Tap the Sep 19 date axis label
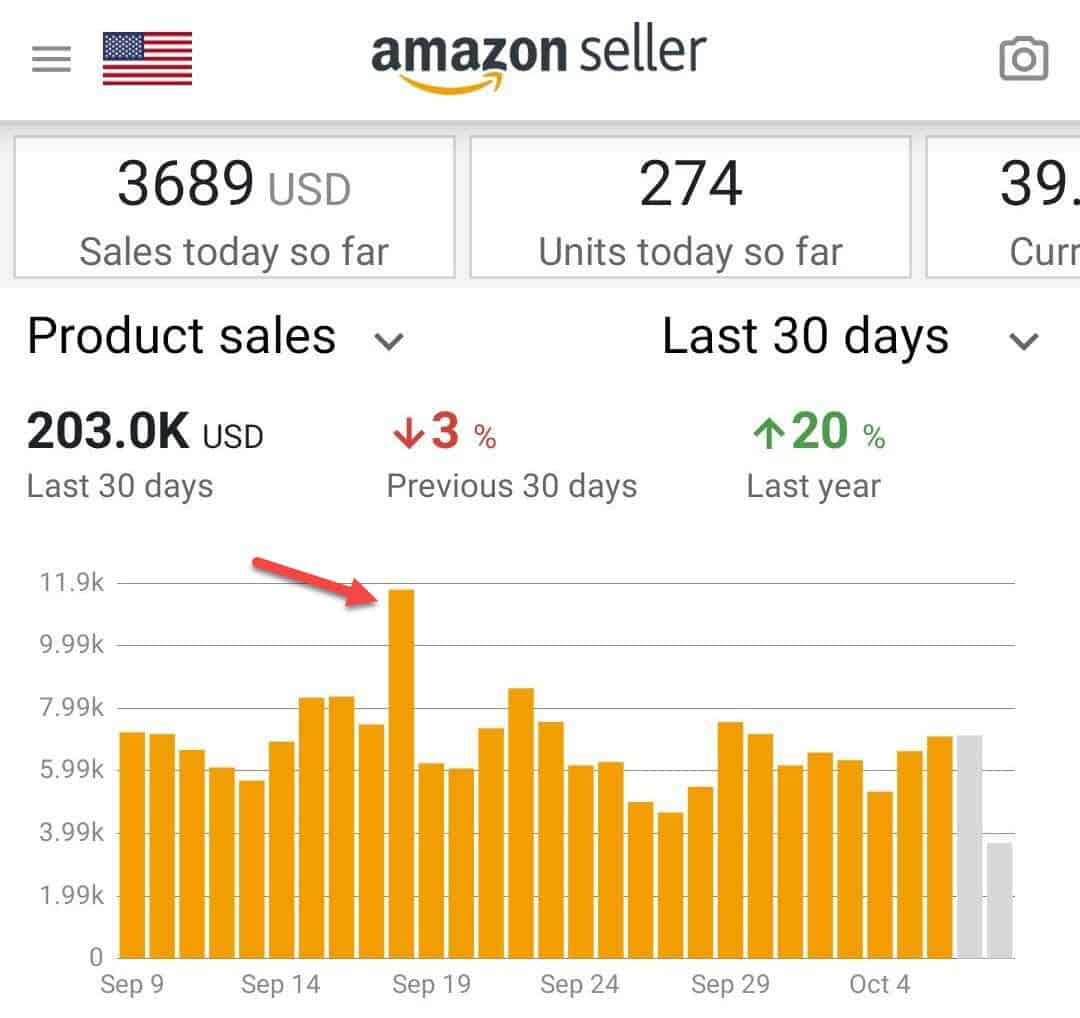 (431, 985)
